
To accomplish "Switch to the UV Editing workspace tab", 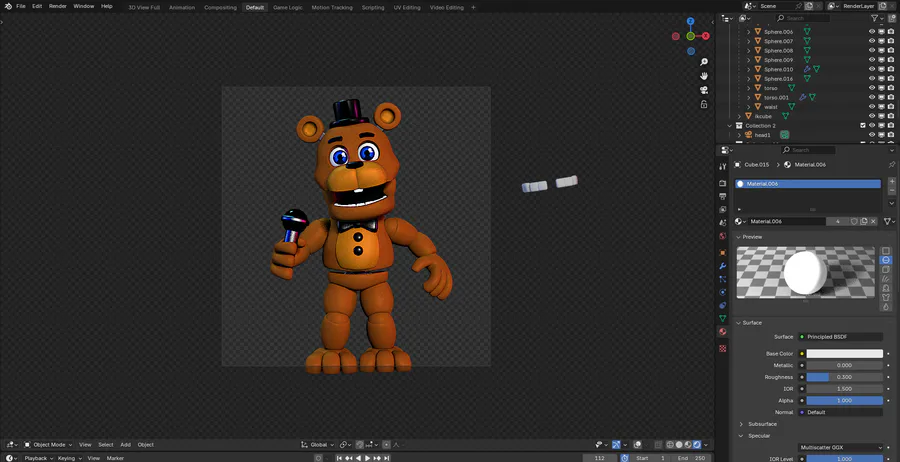I will pyautogui.click(x=407, y=7).
